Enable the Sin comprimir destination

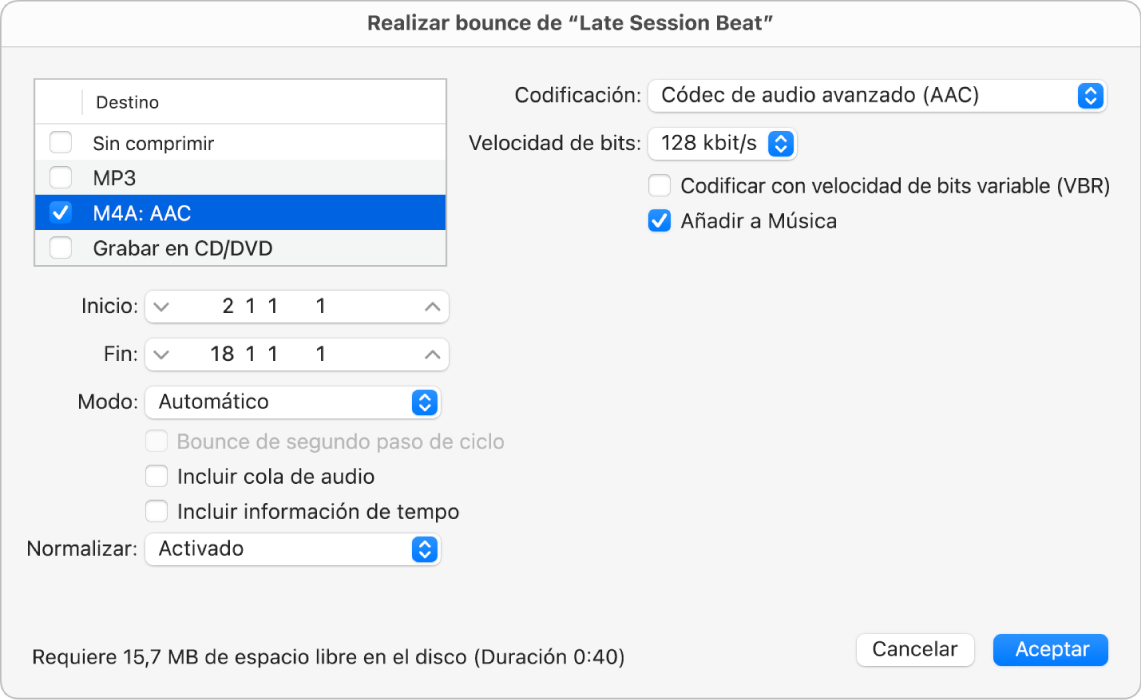[60, 142]
